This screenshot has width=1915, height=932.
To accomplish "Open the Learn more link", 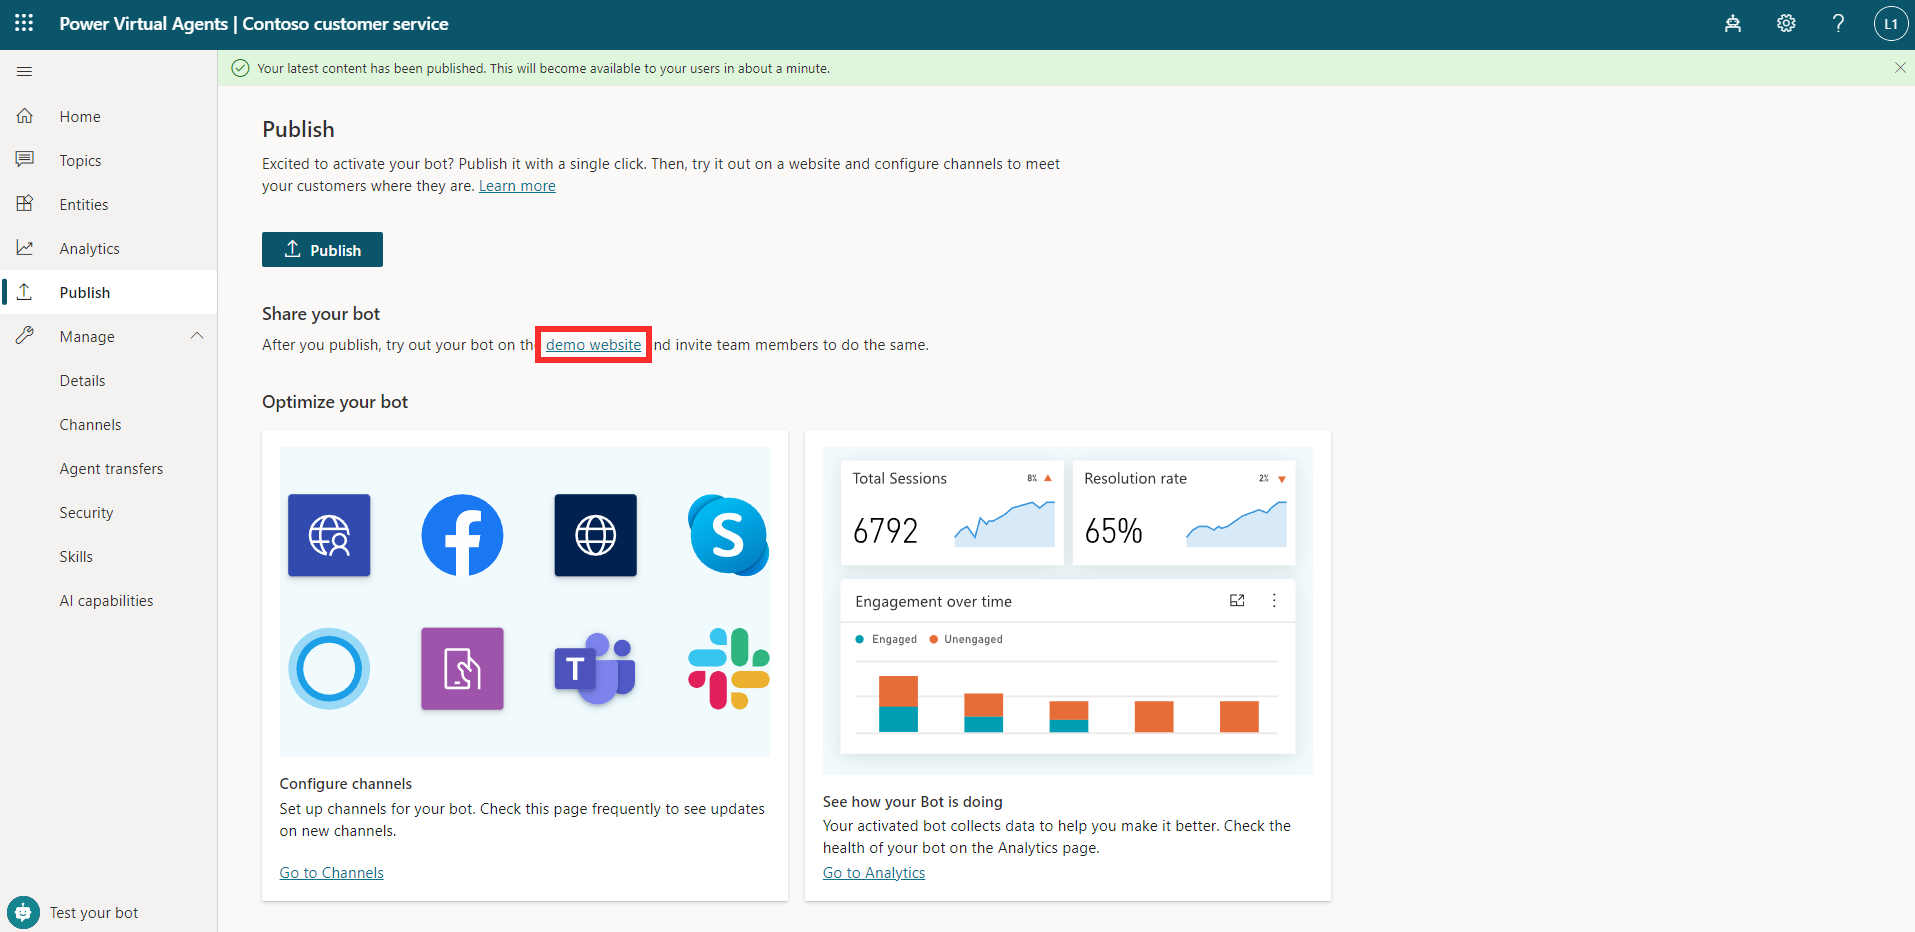I will 517,186.
